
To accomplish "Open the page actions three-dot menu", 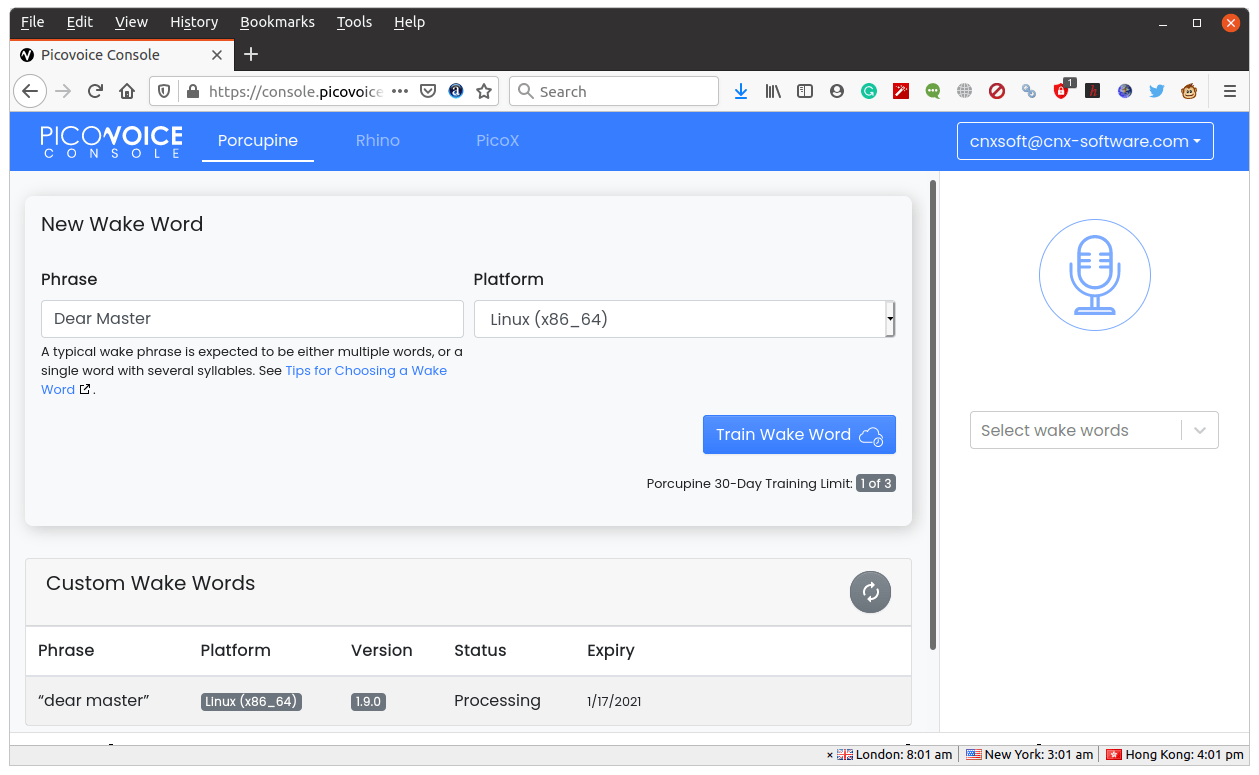I will coord(400,91).
